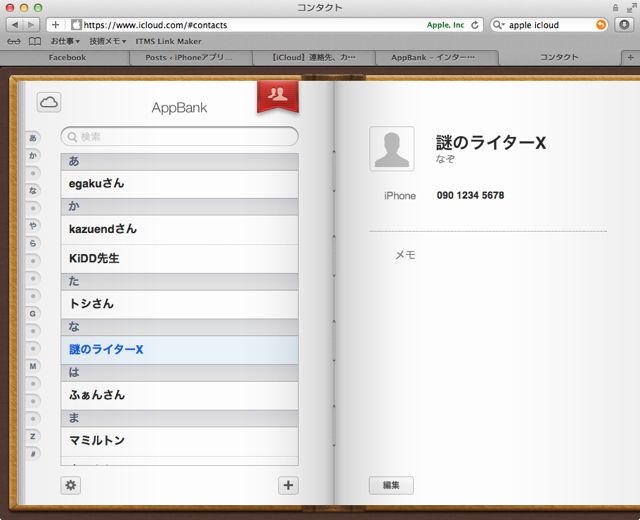Select contact 謎のライターX in list
Viewport: 640px width, 520px height.
[180, 350]
